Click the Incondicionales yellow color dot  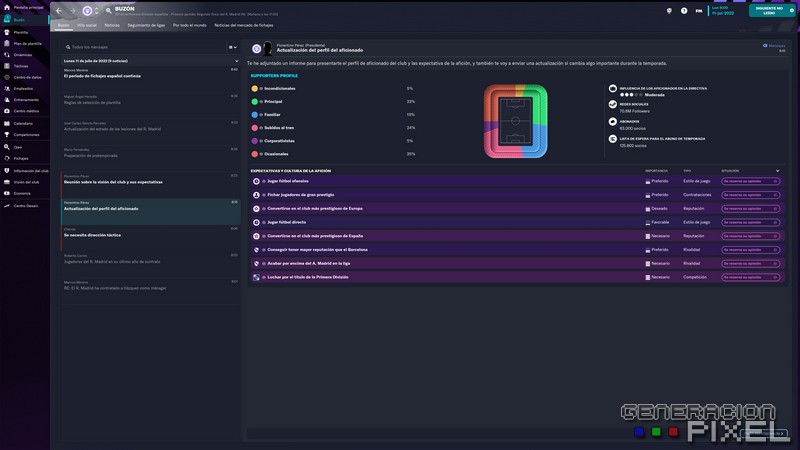255,89
